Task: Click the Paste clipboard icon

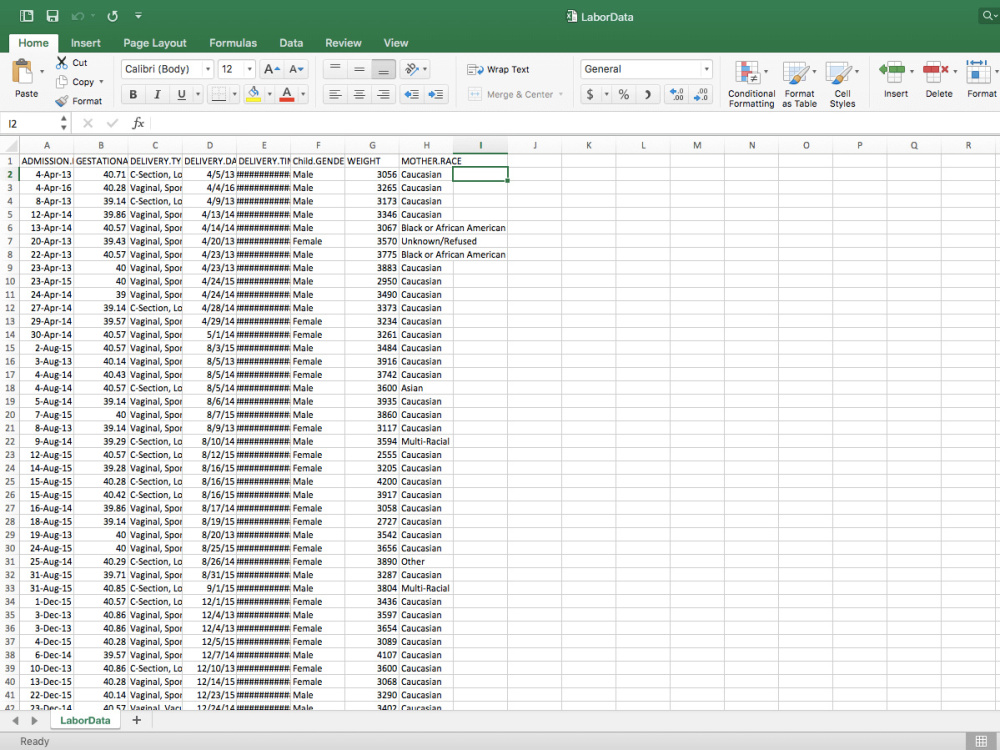Action: (23, 71)
